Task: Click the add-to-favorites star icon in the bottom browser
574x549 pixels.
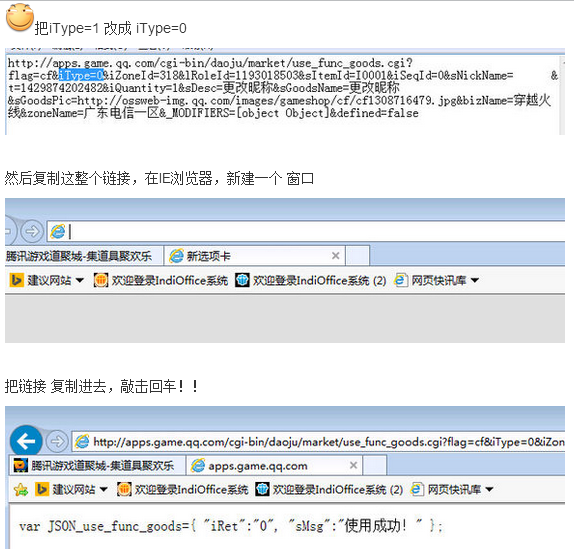Action: 21,489
